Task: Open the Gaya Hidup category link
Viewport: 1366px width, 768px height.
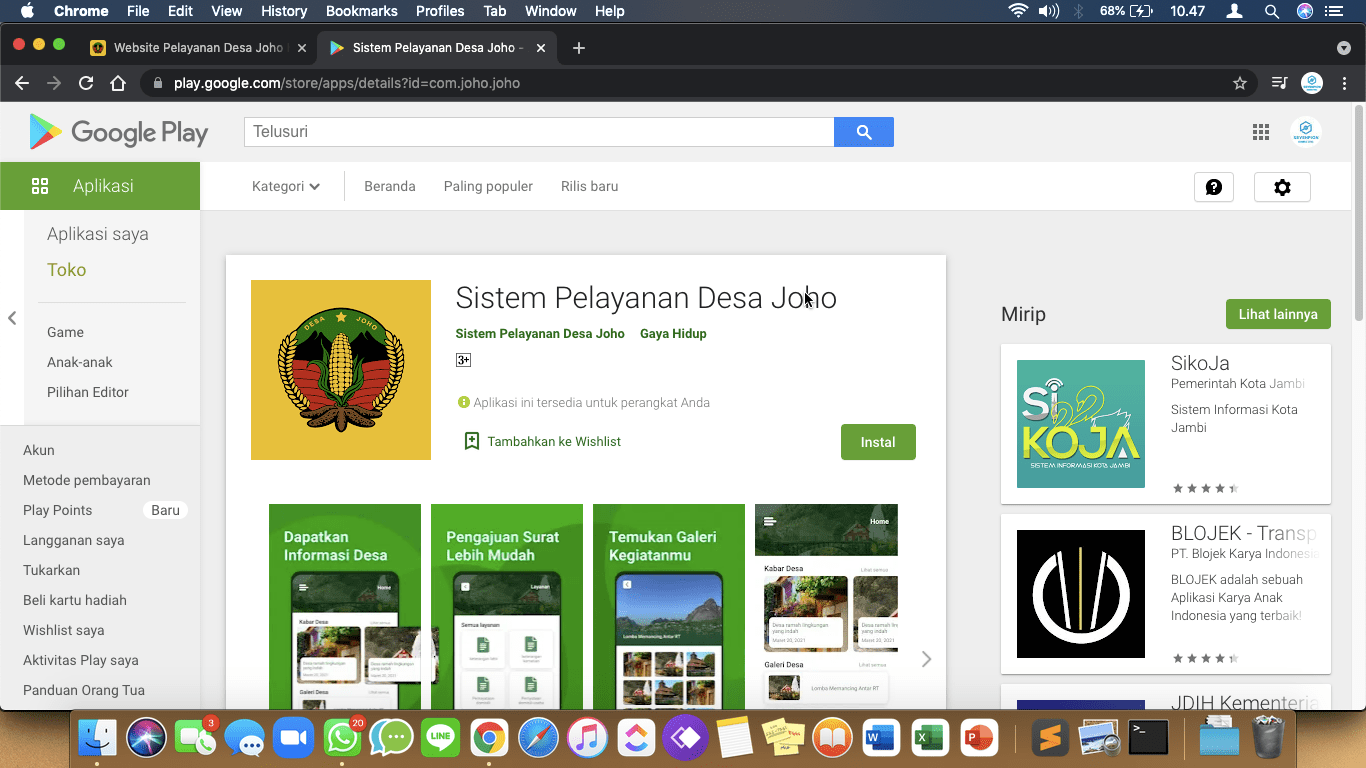Action: pyautogui.click(x=673, y=334)
